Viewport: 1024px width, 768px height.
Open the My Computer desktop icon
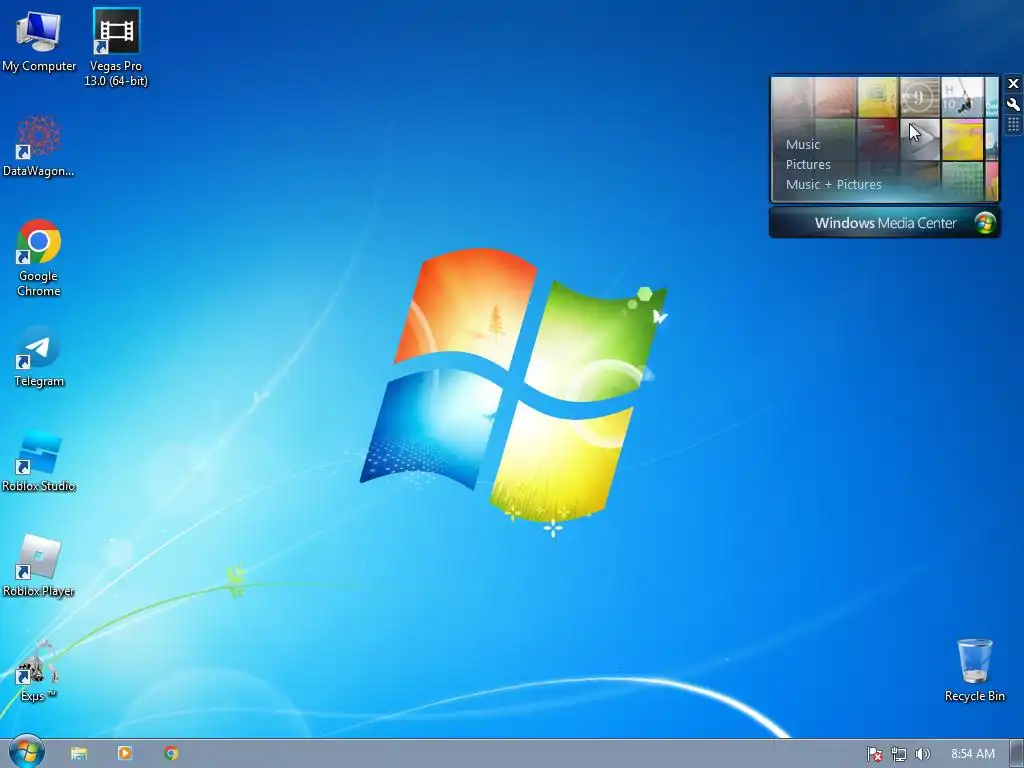[39, 40]
